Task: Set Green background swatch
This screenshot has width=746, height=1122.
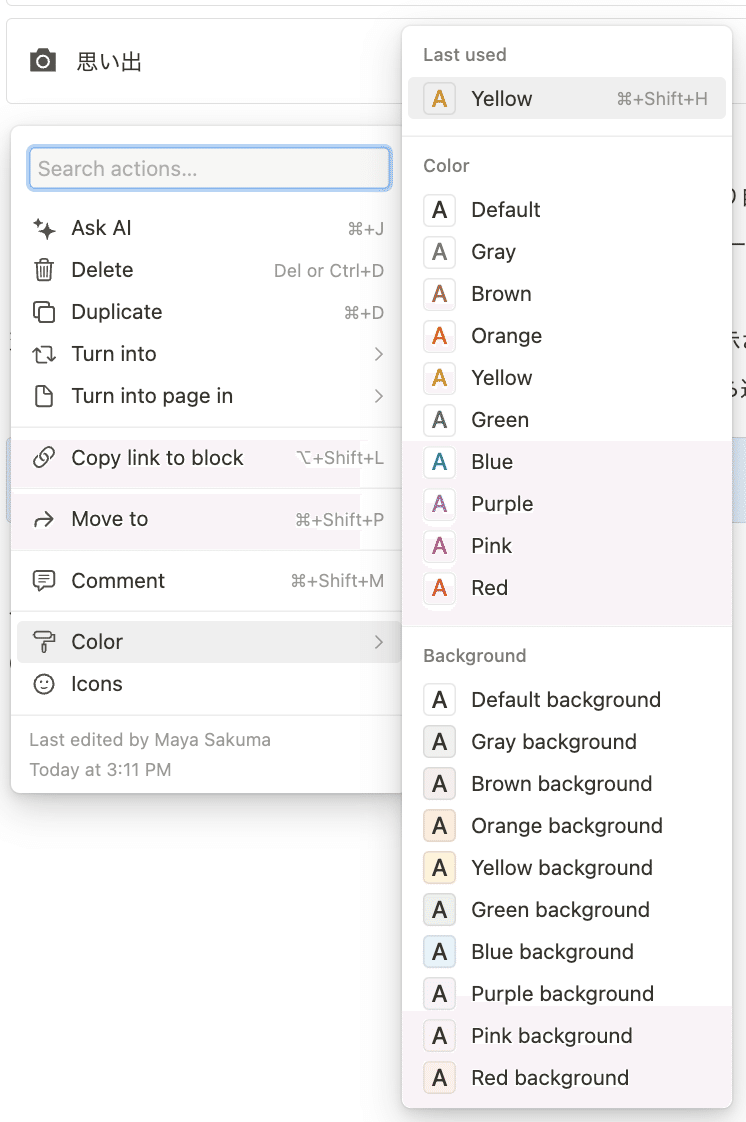Action: pos(439,910)
